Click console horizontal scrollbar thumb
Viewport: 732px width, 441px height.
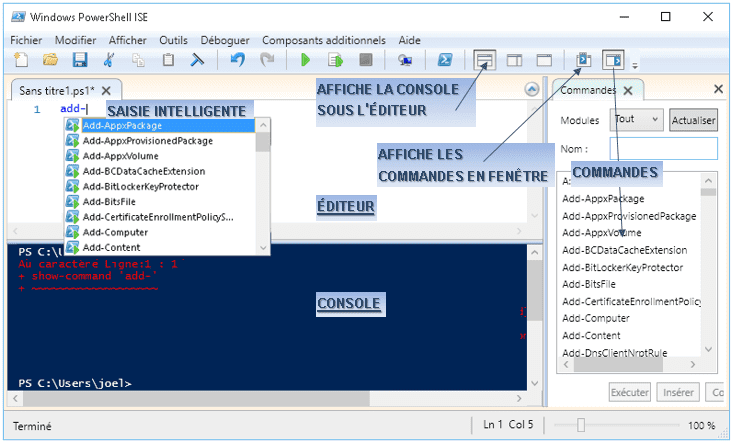click(x=196, y=399)
